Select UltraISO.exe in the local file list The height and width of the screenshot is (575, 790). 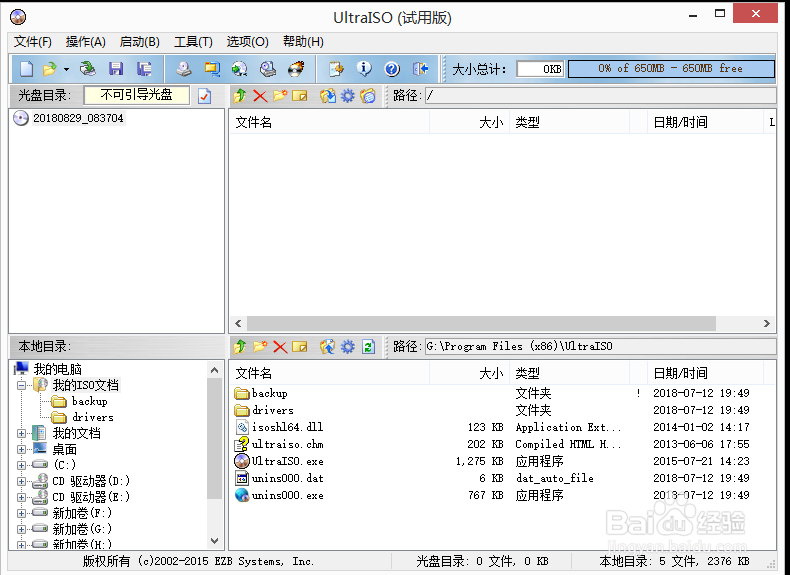pos(288,461)
